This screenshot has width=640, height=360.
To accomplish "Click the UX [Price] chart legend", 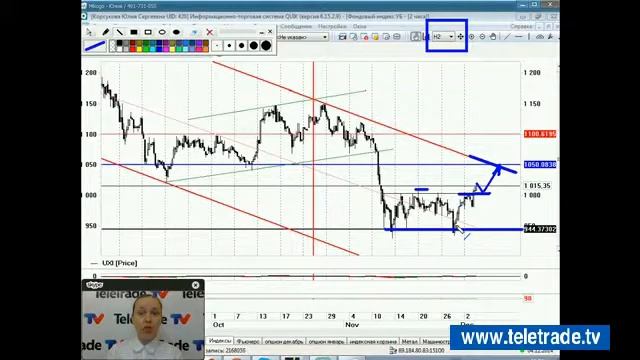I will (120, 263).
